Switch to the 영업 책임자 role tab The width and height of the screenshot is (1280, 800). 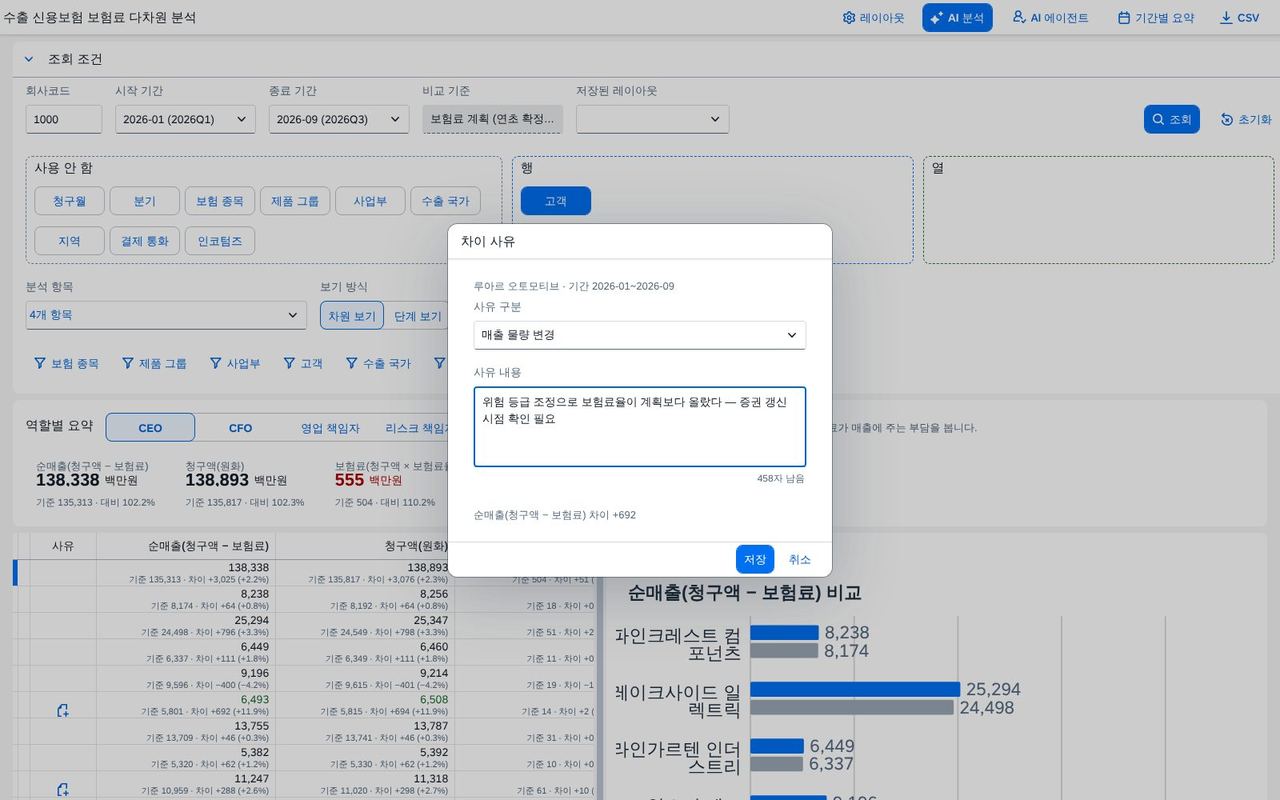(330, 428)
